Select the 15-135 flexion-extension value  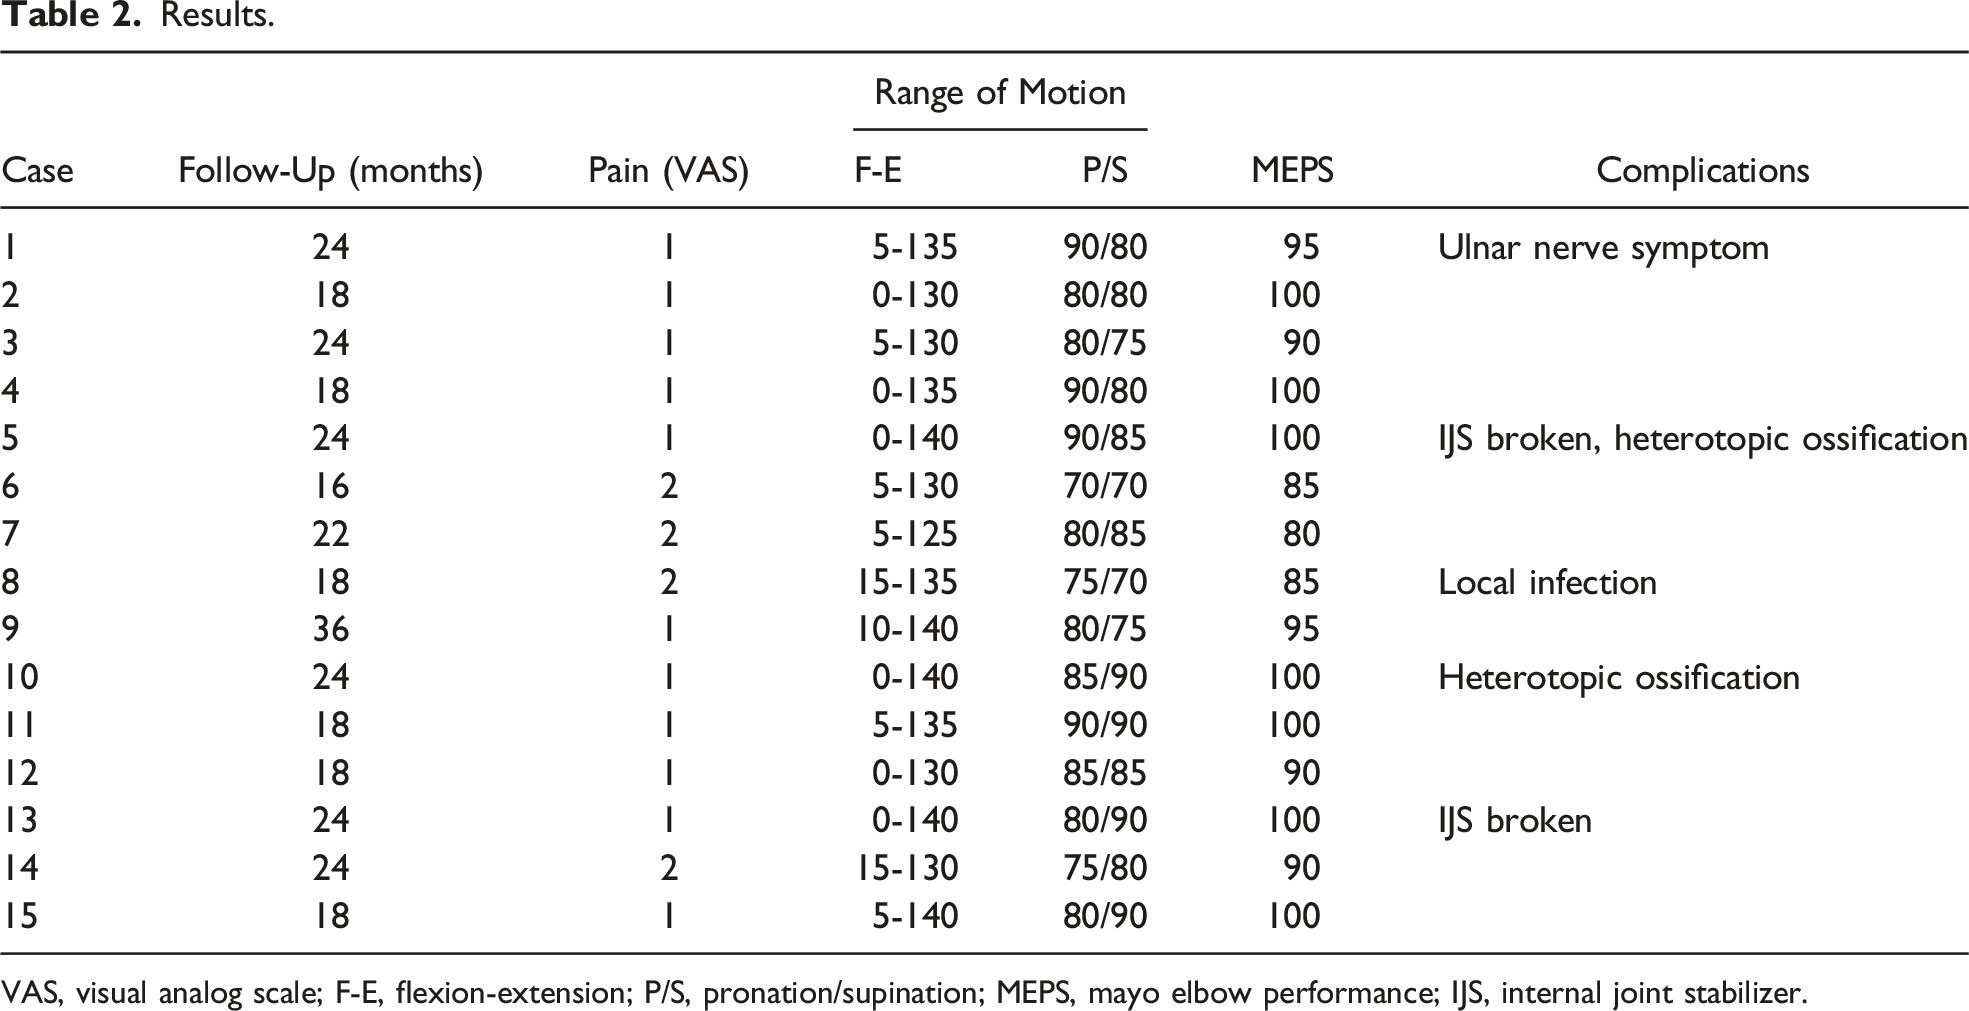click(905, 582)
